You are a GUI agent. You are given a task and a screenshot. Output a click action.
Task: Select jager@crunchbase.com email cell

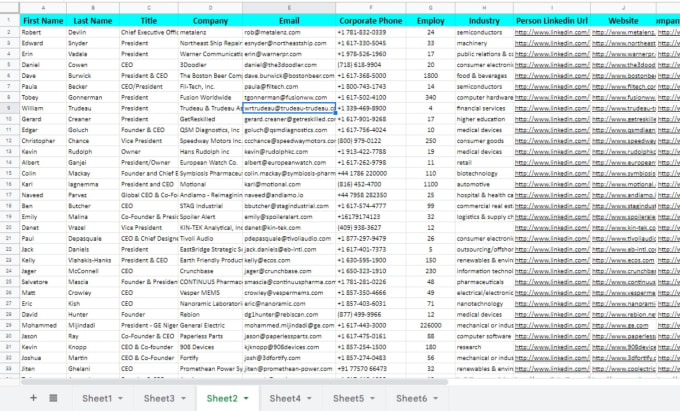(289, 271)
